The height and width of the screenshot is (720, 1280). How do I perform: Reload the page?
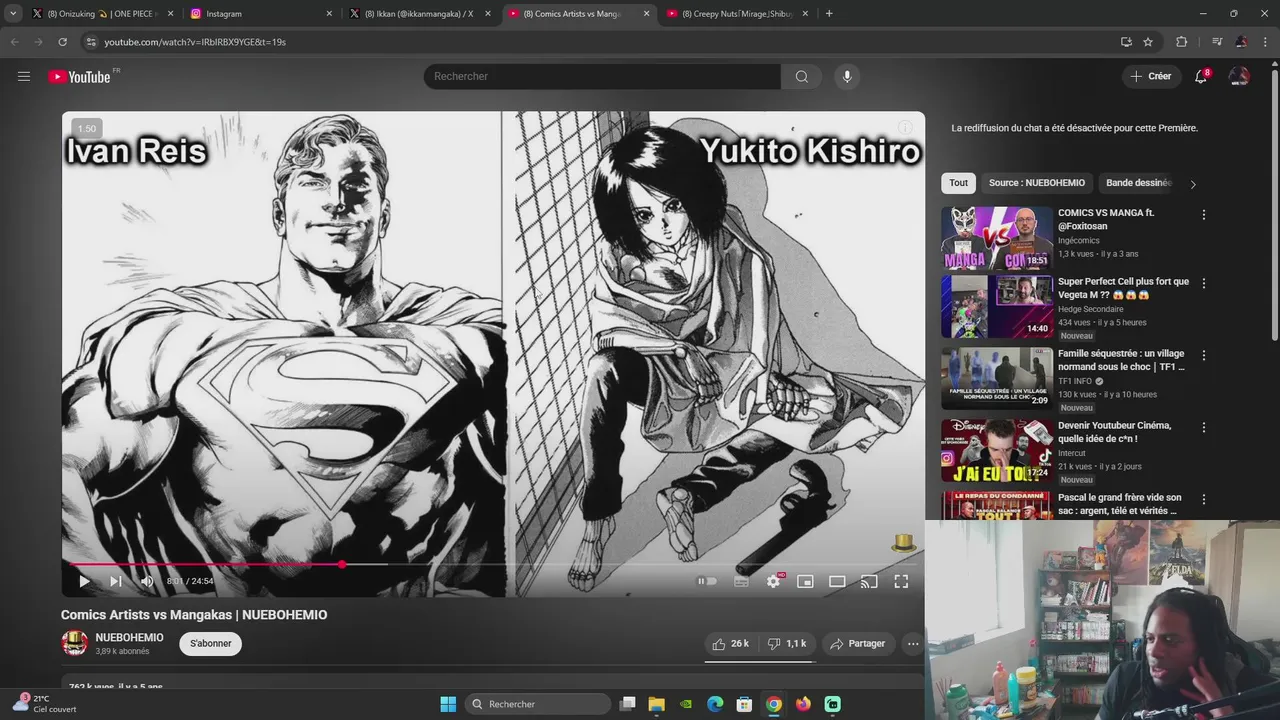[62, 42]
